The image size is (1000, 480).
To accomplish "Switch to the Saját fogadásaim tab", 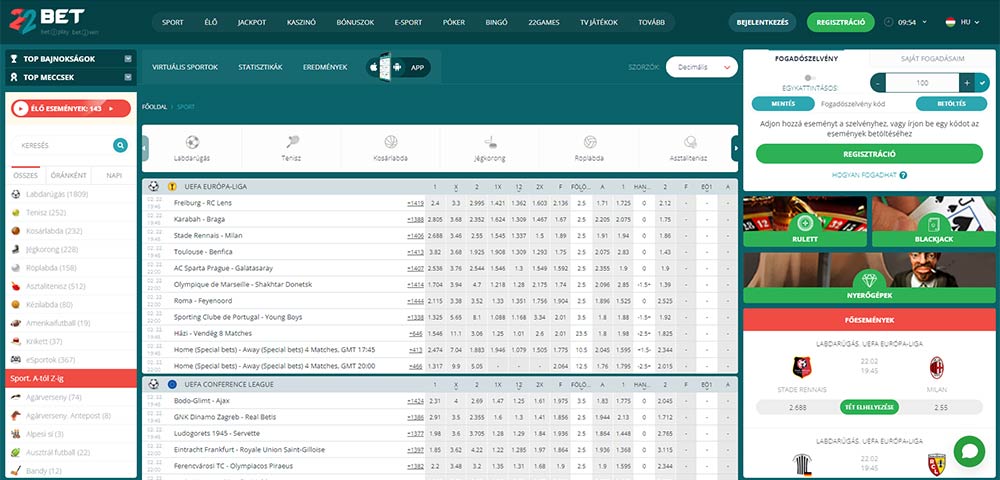I will pyautogui.click(x=932, y=59).
